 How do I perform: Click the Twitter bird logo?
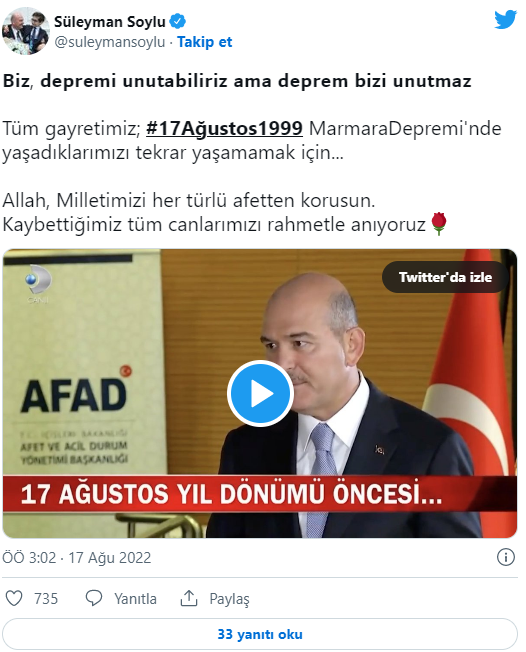(505, 20)
